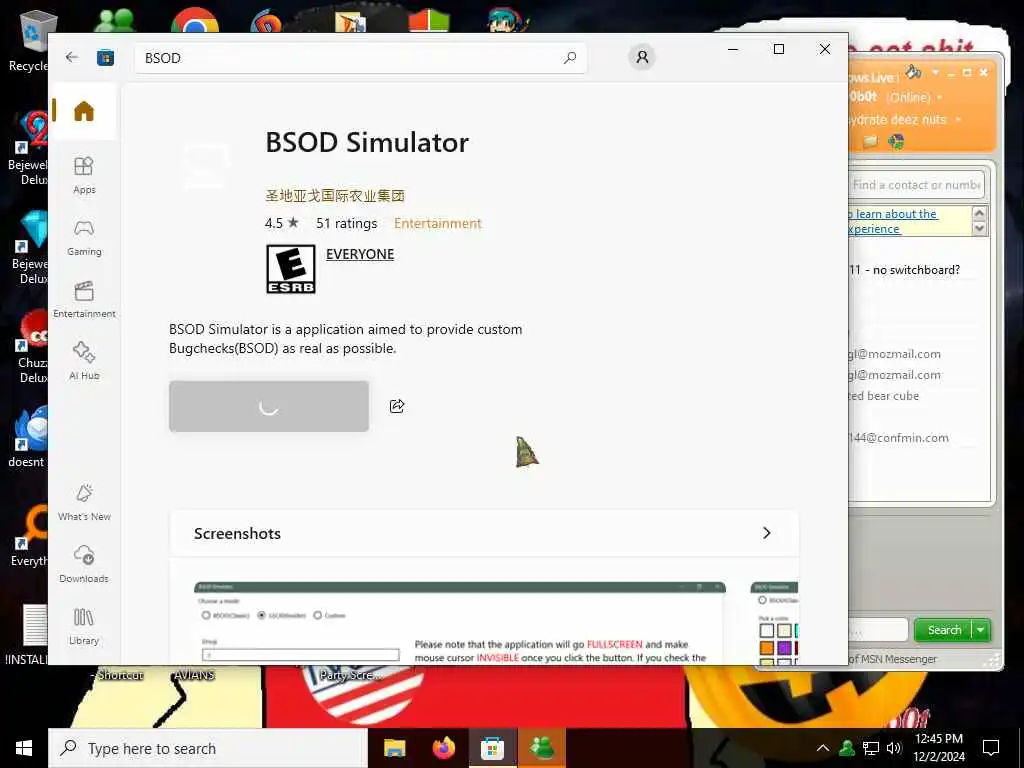Show hidden tray icons chevron
This screenshot has height=768, width=1024.
tap(823, 748)
